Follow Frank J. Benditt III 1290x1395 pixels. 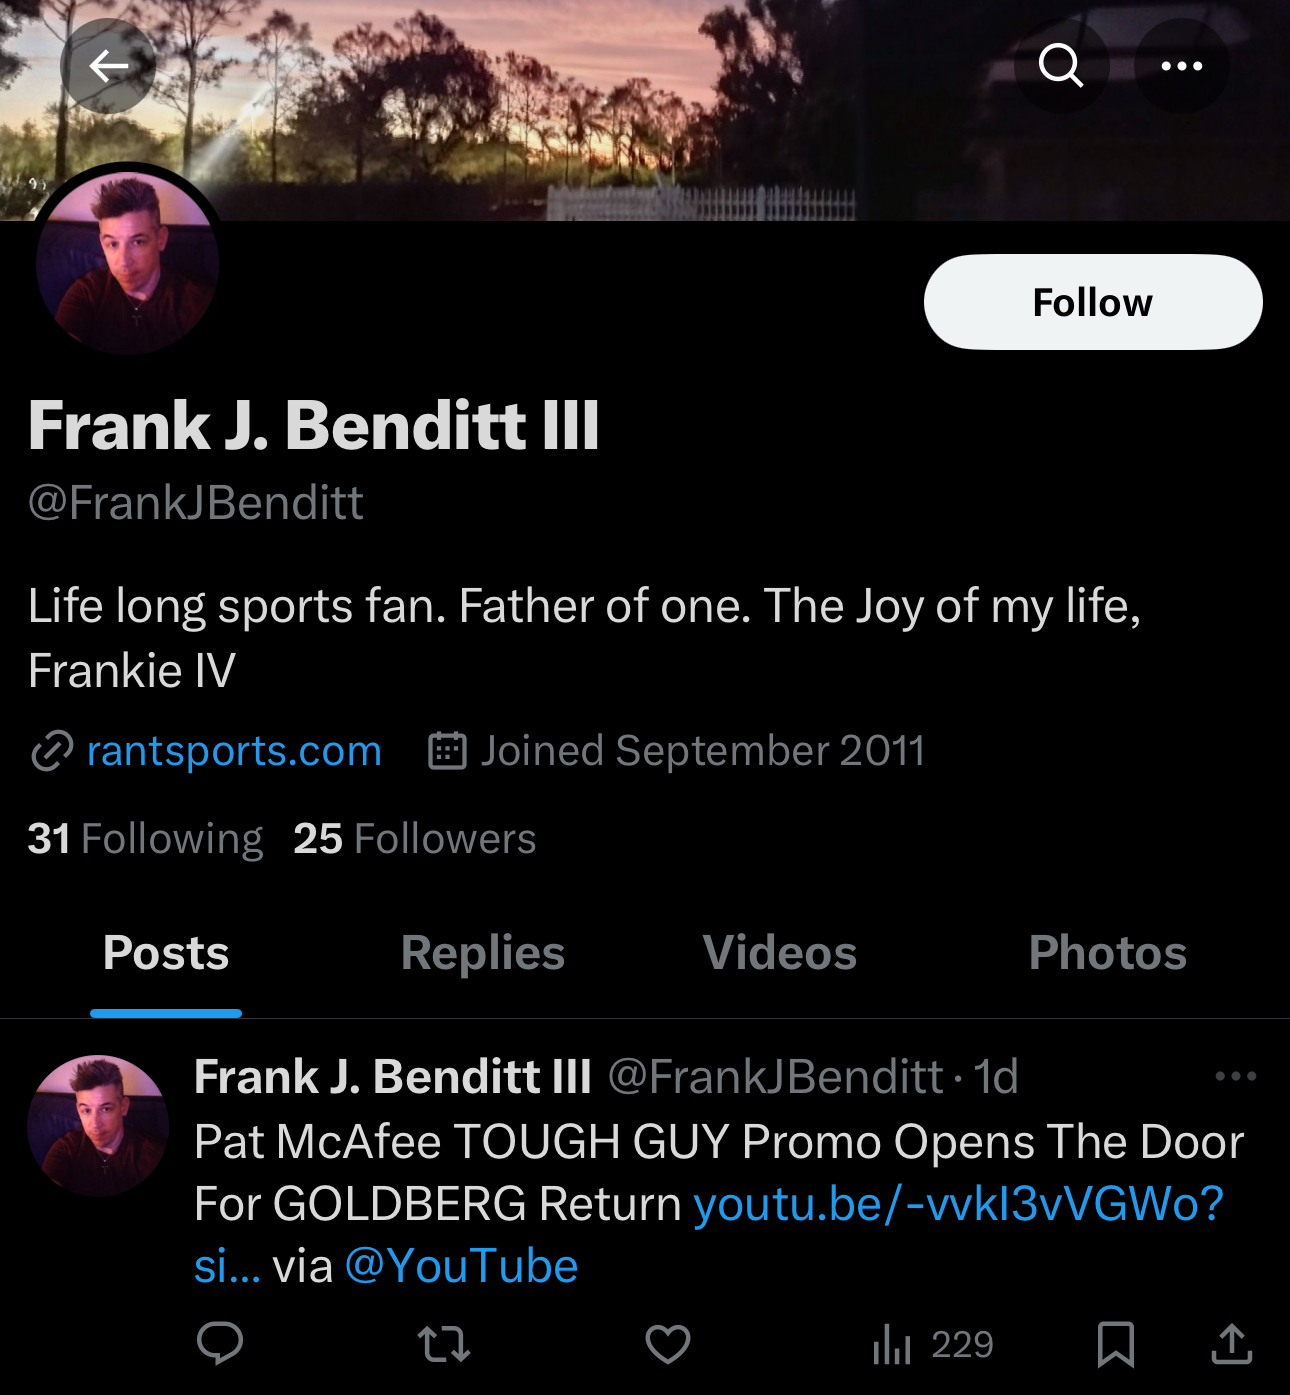coord(1093,302)
